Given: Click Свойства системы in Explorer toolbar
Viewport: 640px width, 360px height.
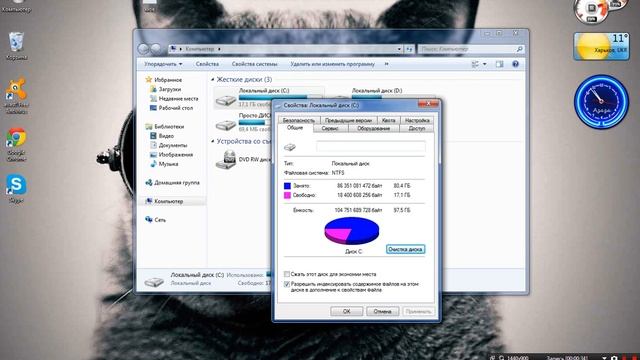Looking at the screenshot, I should pos(254,64).
